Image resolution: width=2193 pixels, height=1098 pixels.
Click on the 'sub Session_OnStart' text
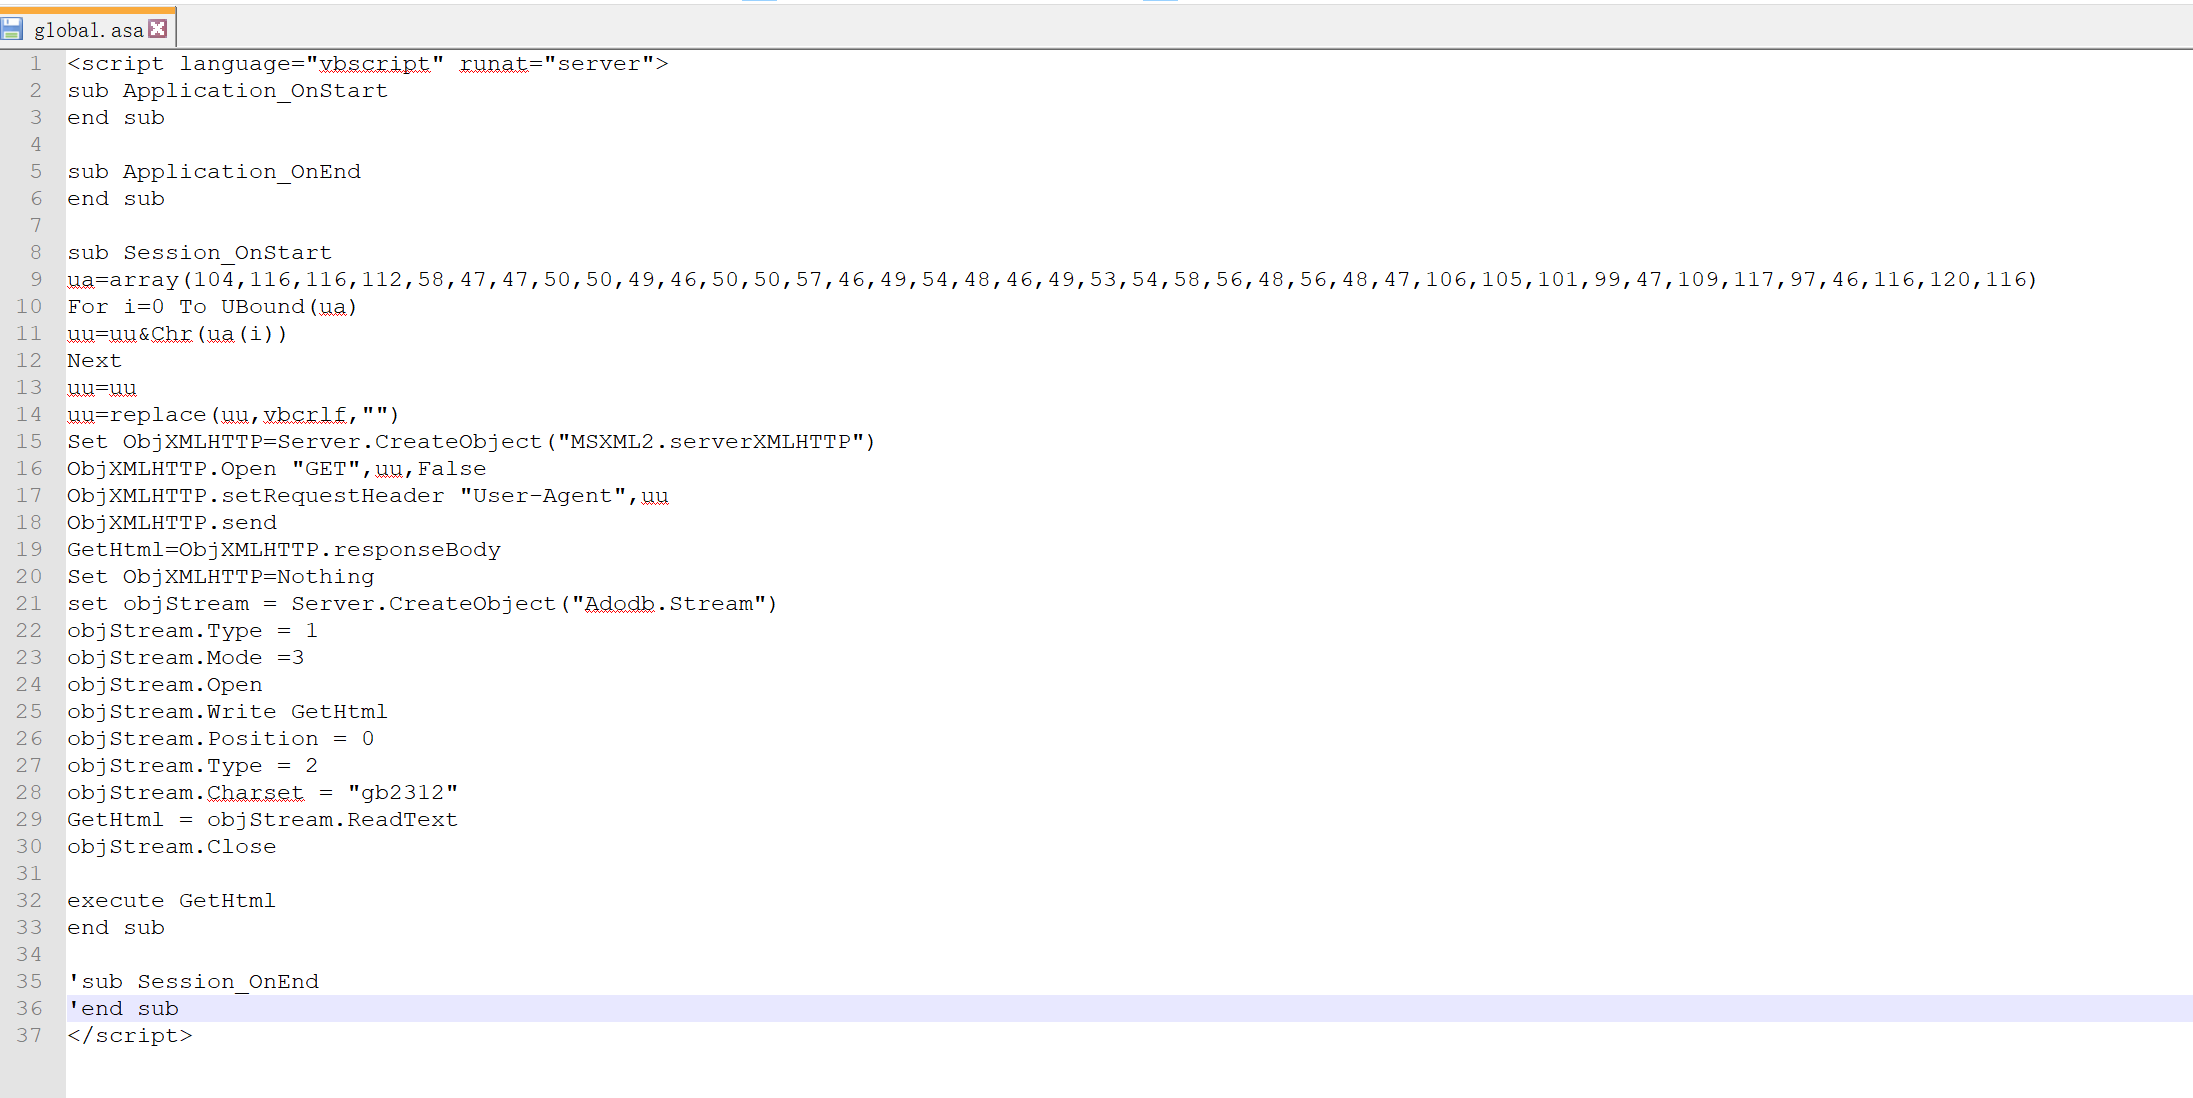click(x=199, y=253)
